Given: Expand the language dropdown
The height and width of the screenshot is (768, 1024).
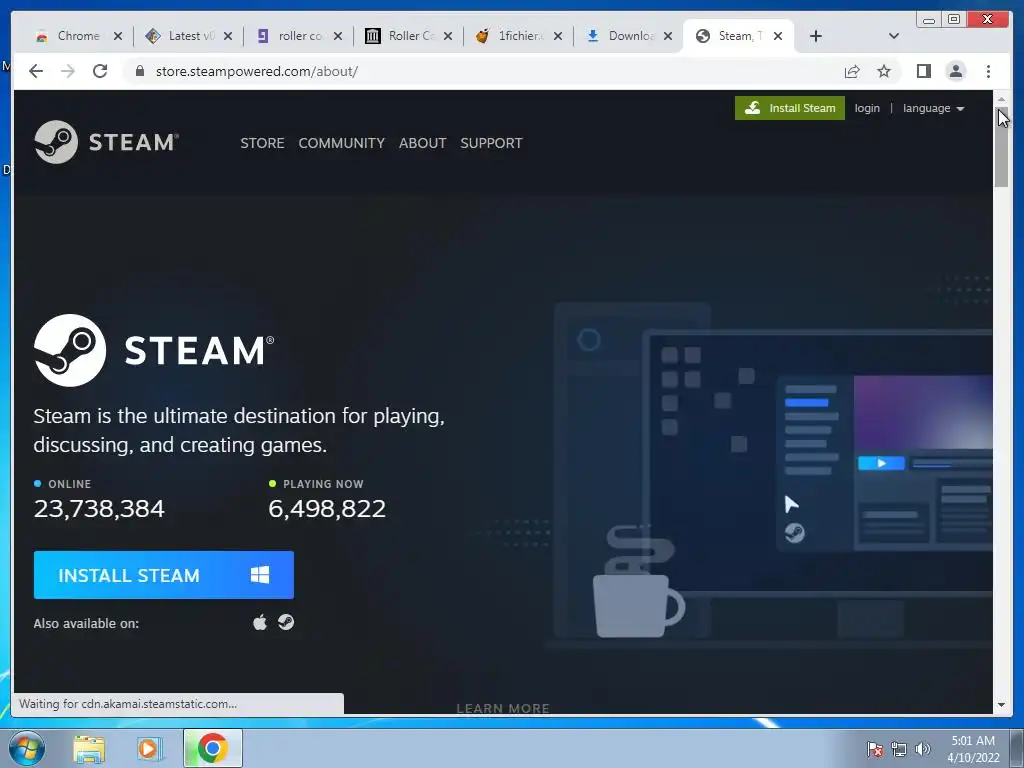Looking at the screenshot, I should tap(933, 108).
